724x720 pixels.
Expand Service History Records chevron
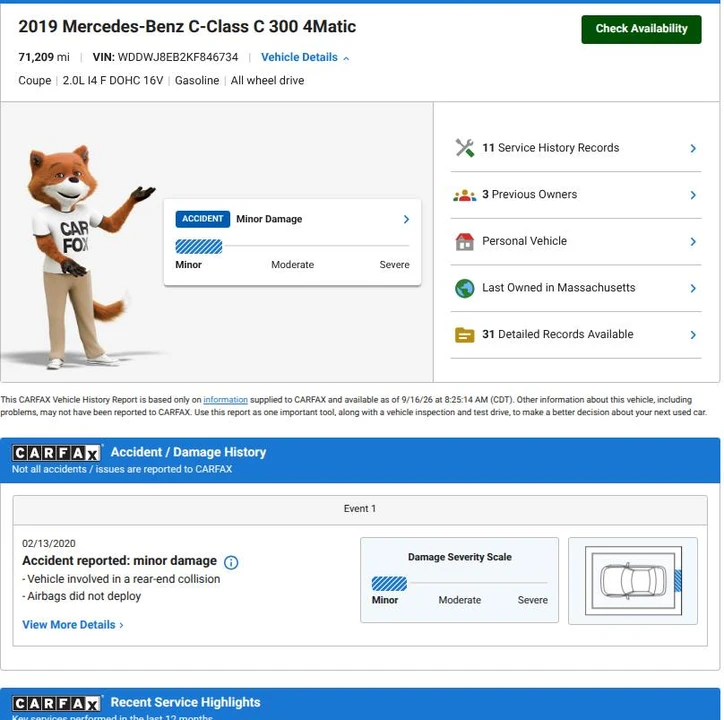[x=693, y=148]
